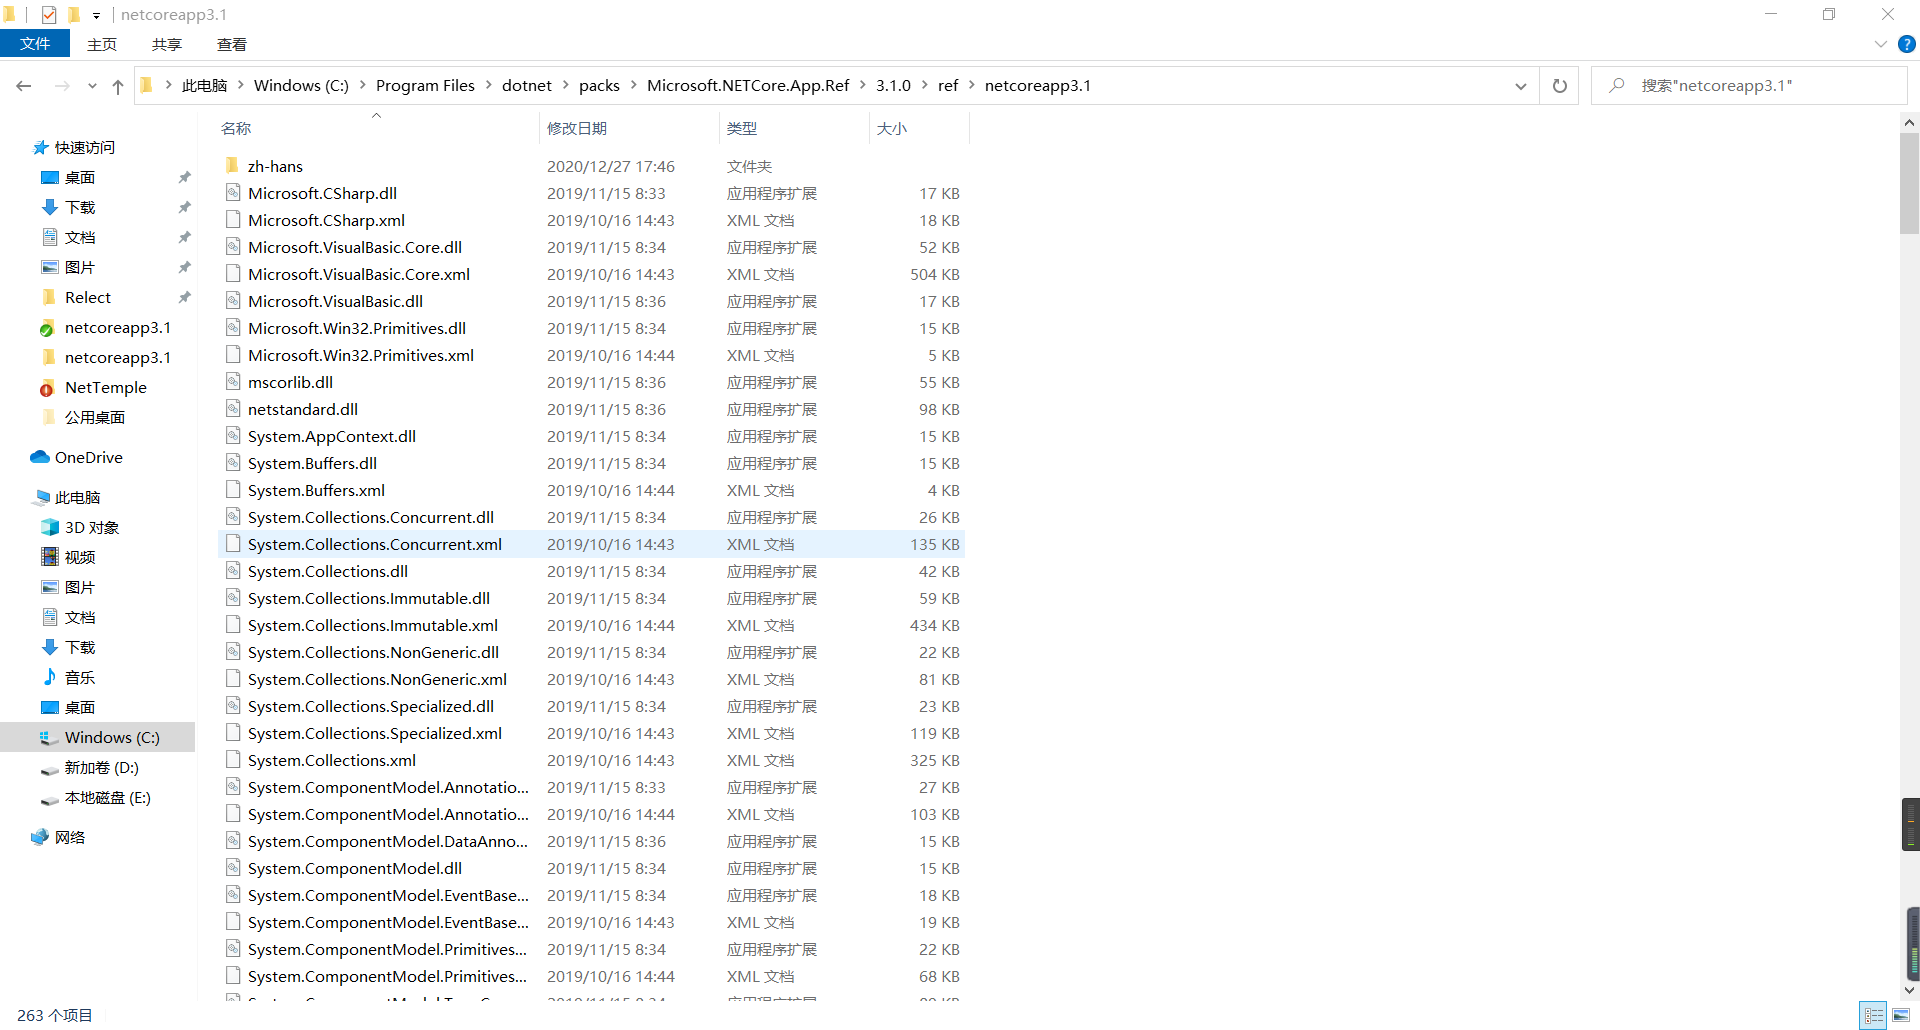The image size is (1920, 1030).
Task: Select System.Collections.xml file icon
Action: (233, 760)
